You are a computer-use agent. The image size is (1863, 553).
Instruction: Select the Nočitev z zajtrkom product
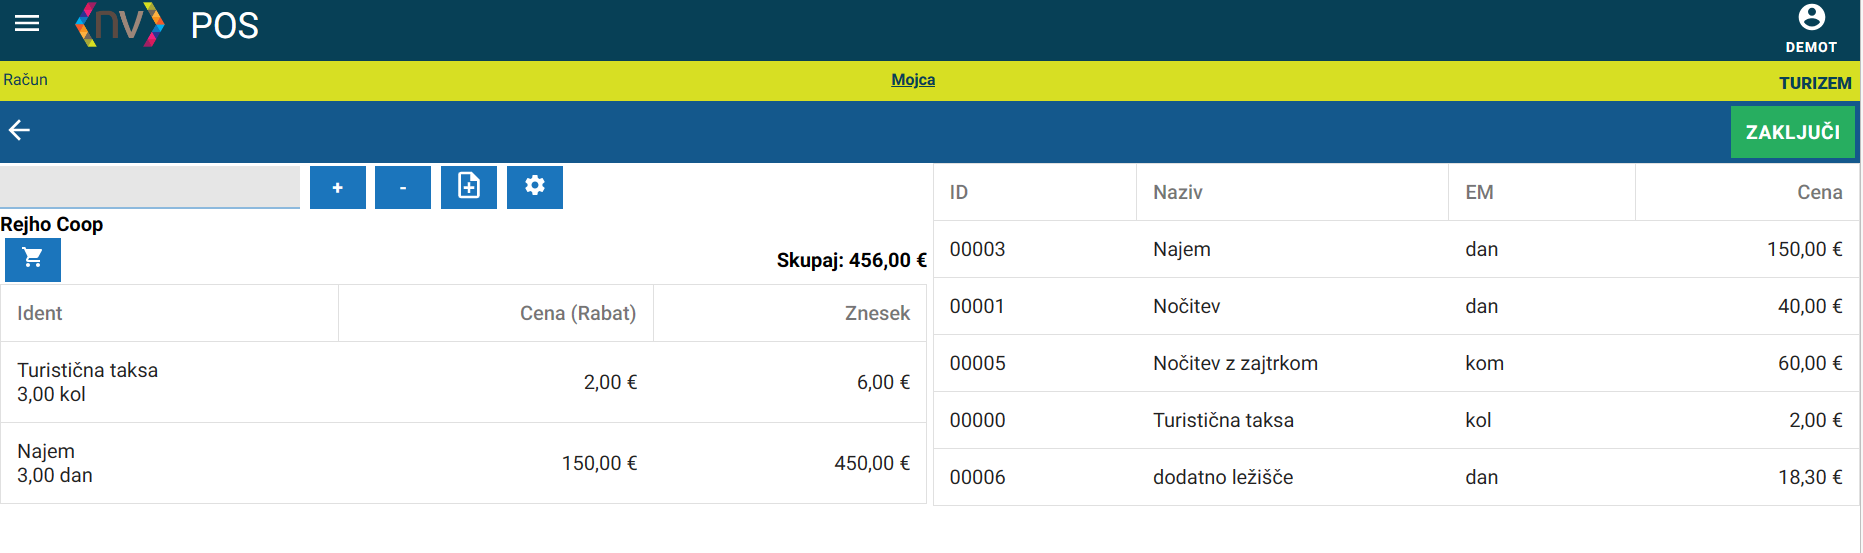(x=1396, y=363)
